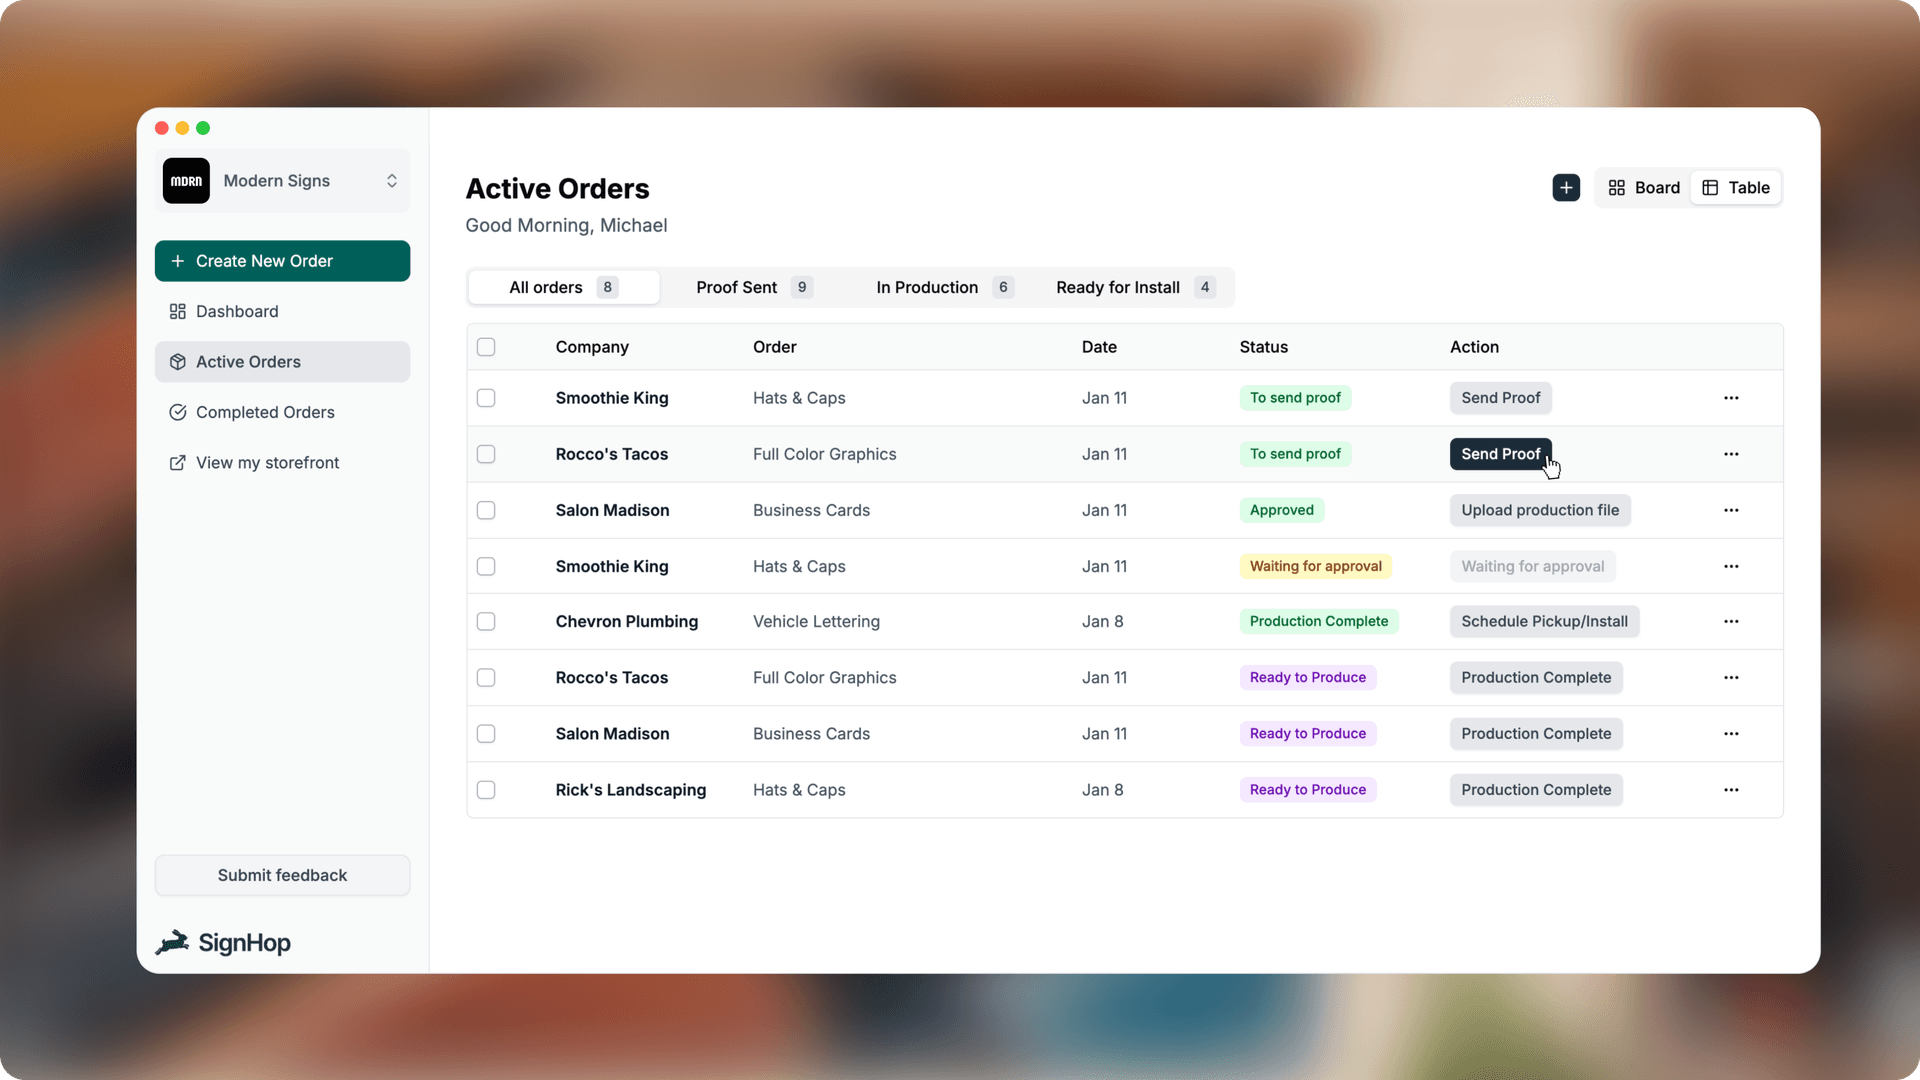Click Create New Order button
Screen dimensions: 1920x1080
click(x=282, y=261)
